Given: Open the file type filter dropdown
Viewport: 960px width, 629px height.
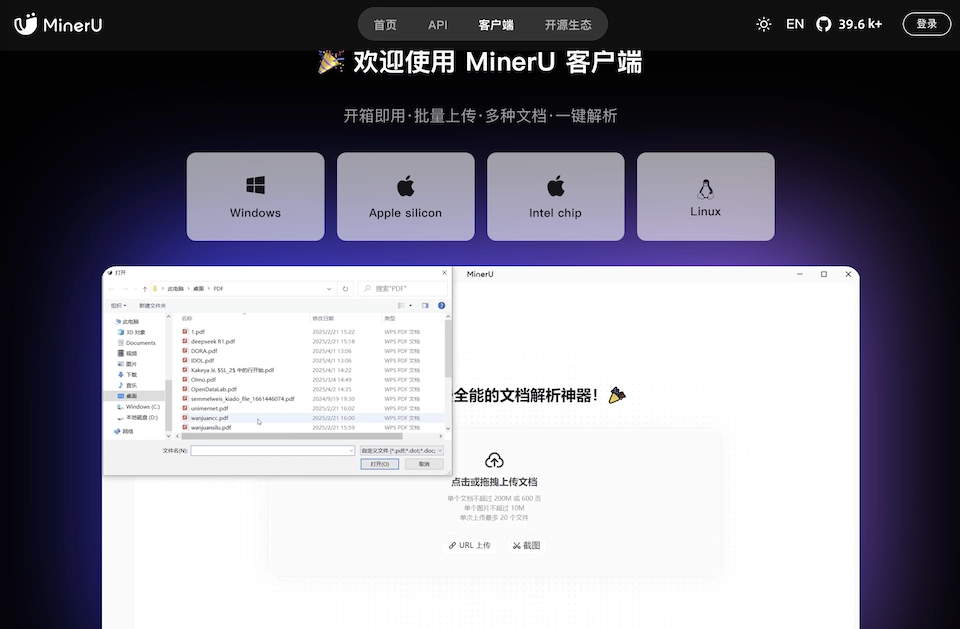Looking at the screenshot, I should click(402, 450).
